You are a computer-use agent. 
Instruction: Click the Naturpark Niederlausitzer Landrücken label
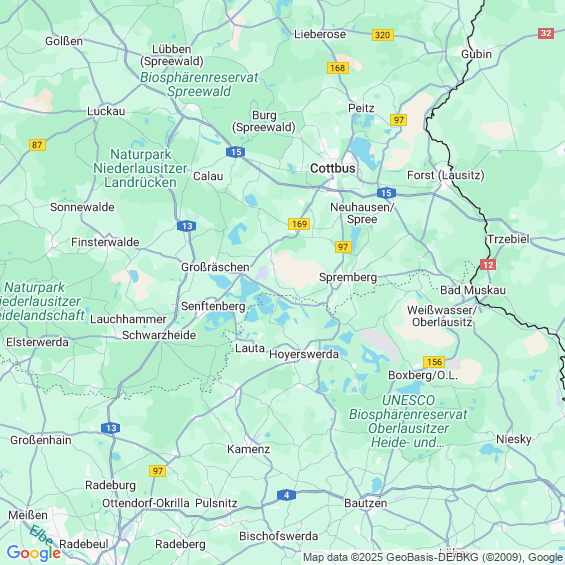click(x=141, y=168)
